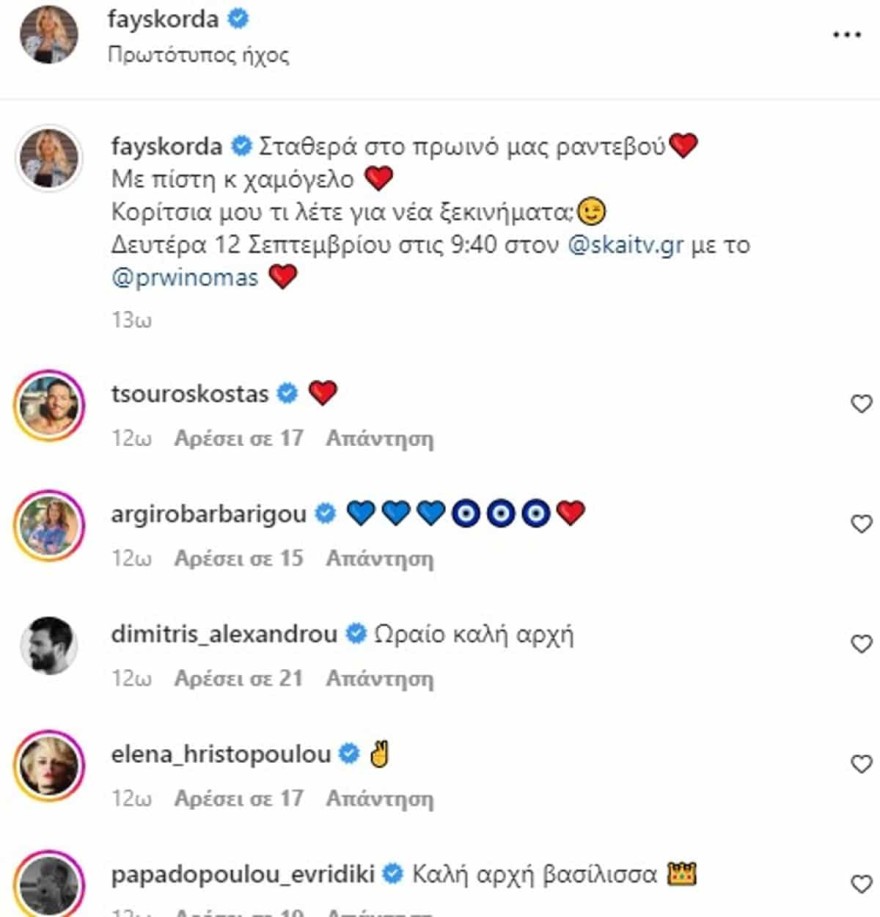
Task: Reply to tsouroskostas's comment
Action: tap(380, 437)
